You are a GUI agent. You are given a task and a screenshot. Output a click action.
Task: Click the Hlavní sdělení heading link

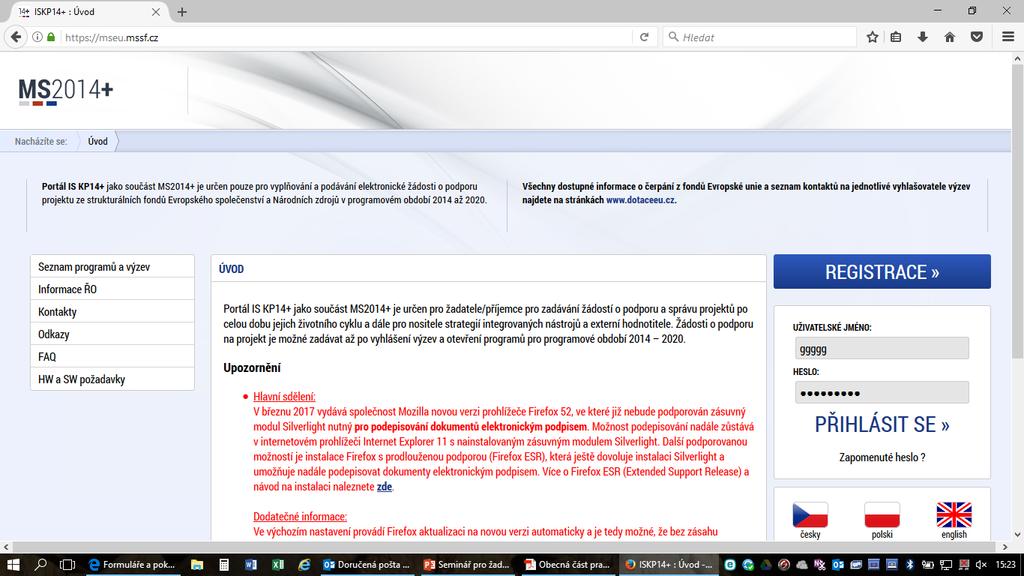click(284, 396)
